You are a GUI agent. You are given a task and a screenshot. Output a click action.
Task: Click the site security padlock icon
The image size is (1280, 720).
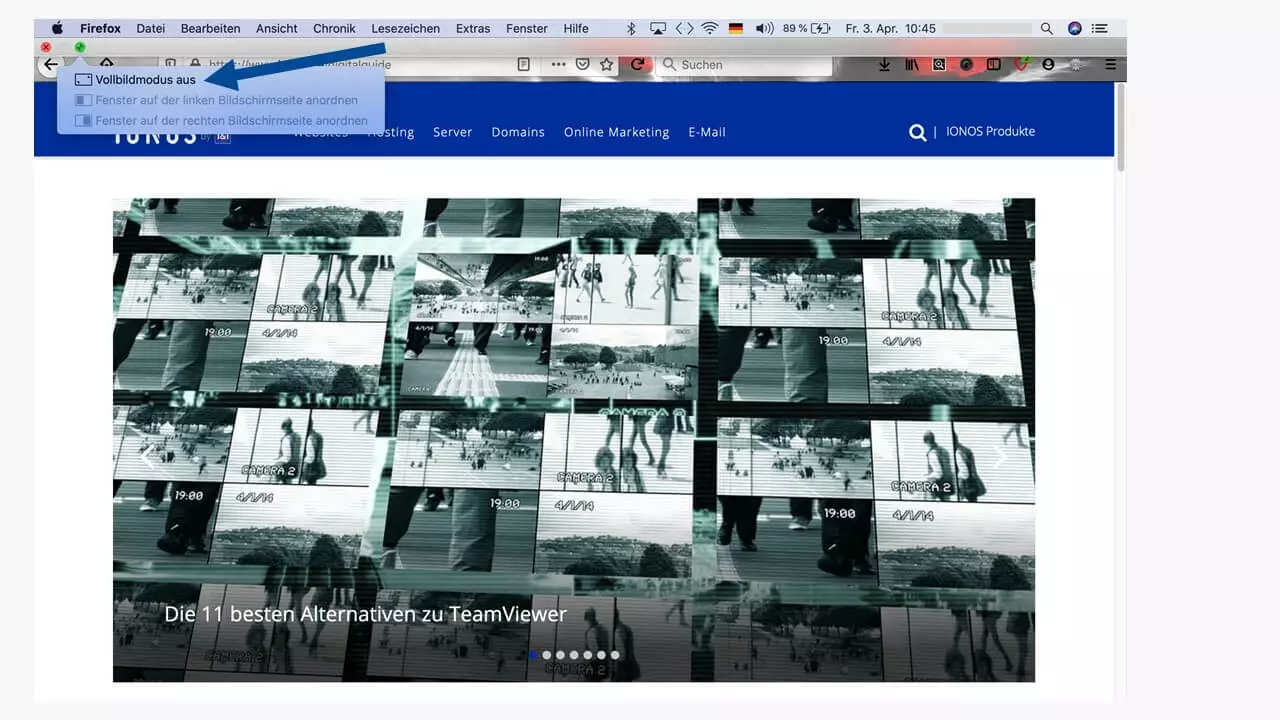(x=195, y=65)
